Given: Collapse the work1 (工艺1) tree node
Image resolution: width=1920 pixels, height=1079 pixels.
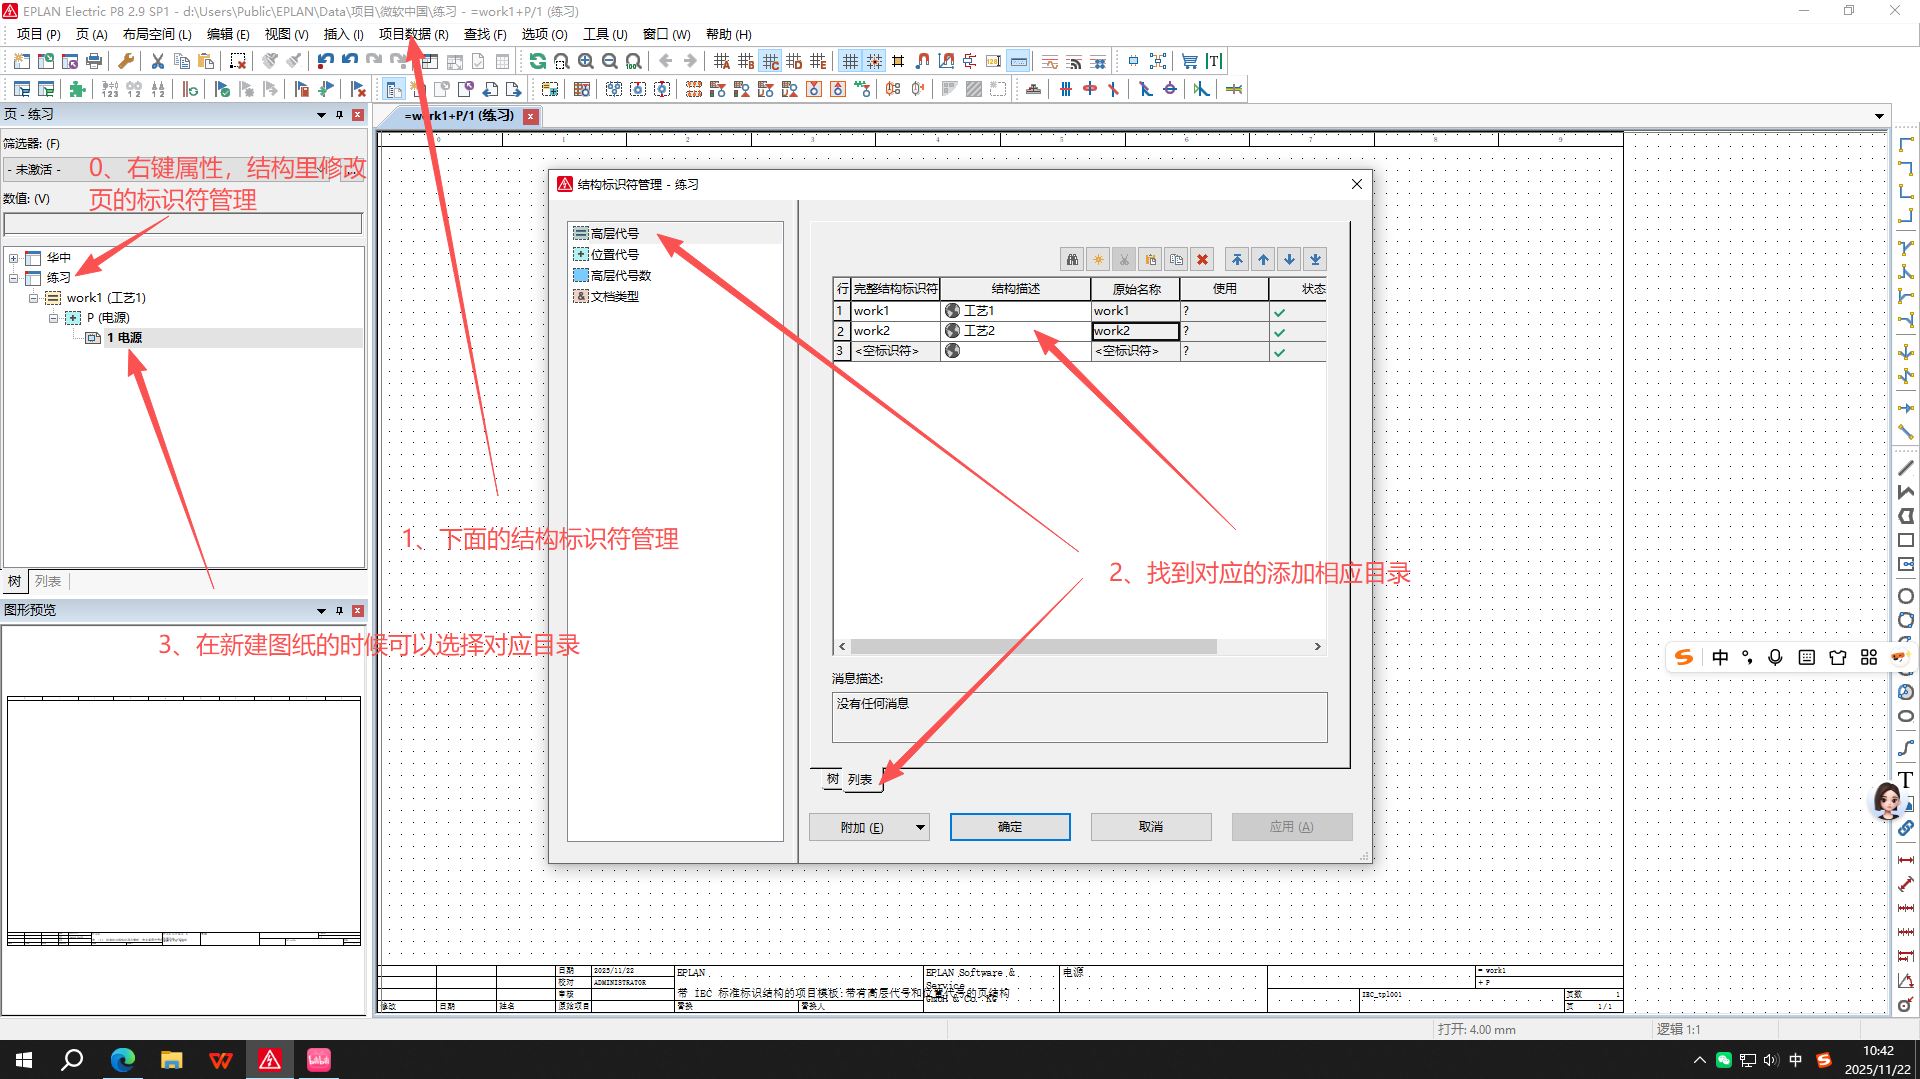Looking at the screenshot, I should [x=33, y=298].
